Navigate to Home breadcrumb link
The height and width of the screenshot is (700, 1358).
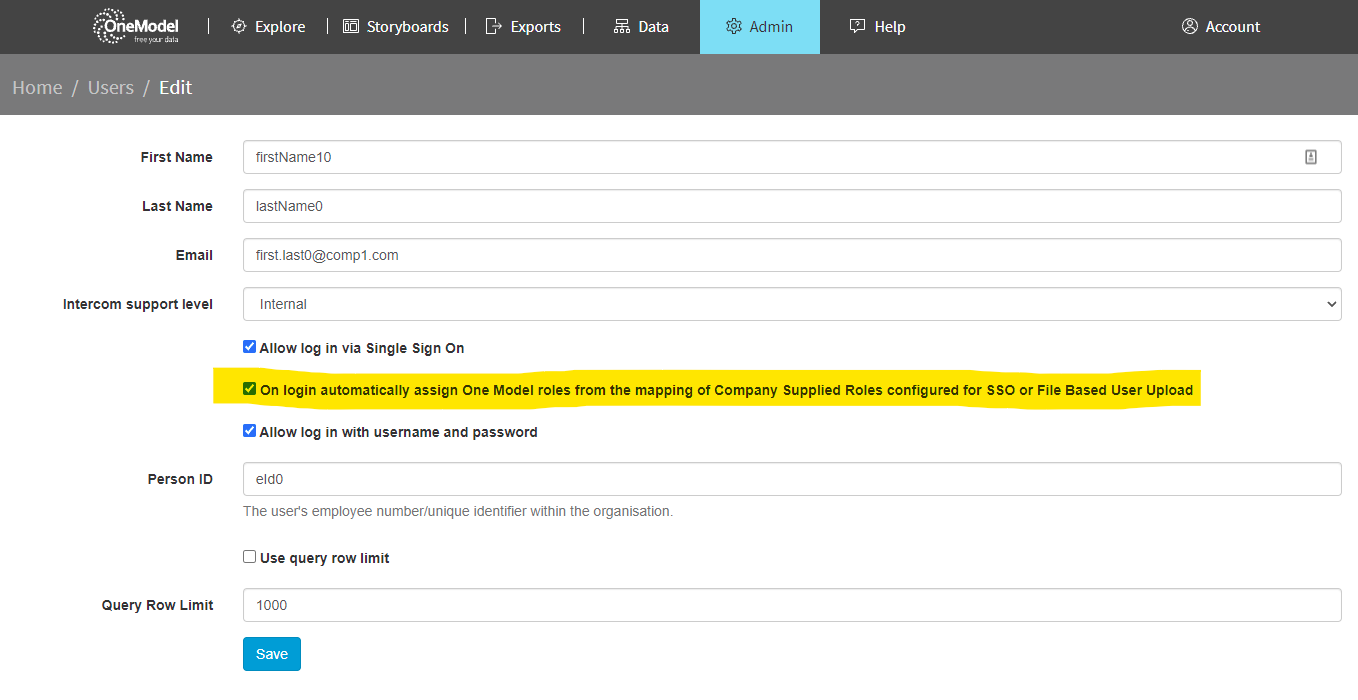tap(37, 88)
